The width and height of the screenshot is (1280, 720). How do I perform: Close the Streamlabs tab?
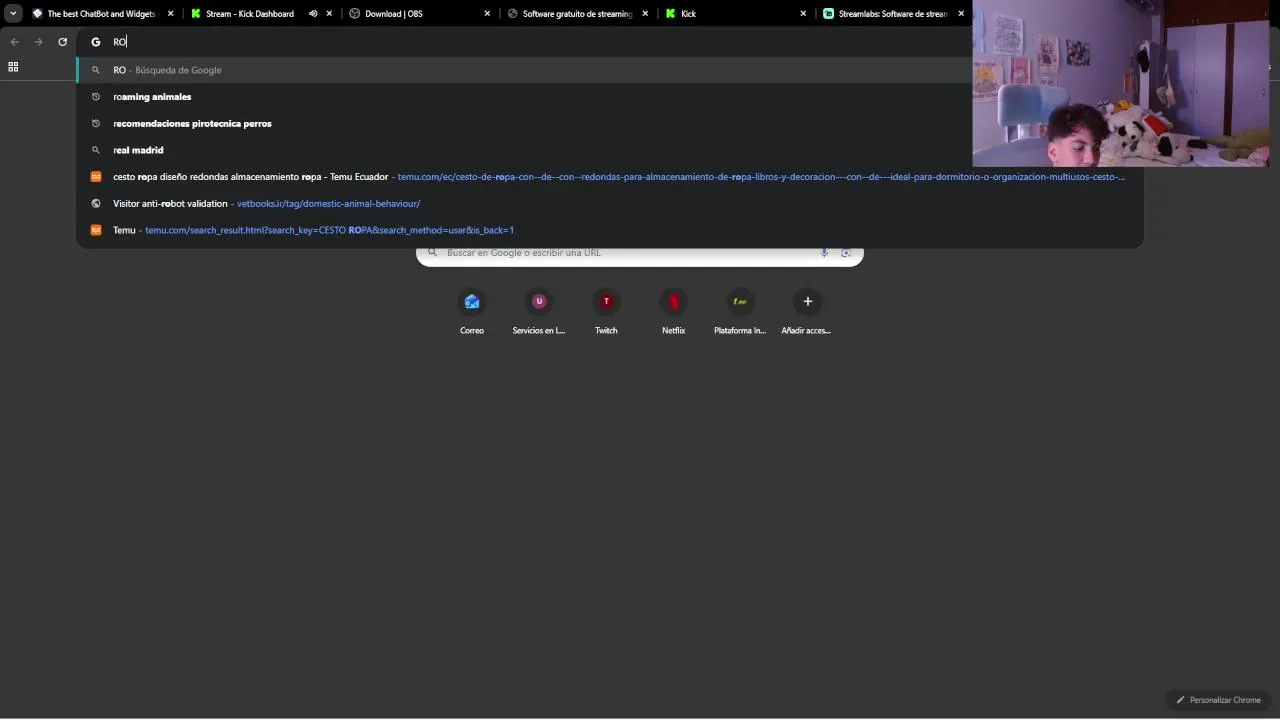tap(961, 14)
